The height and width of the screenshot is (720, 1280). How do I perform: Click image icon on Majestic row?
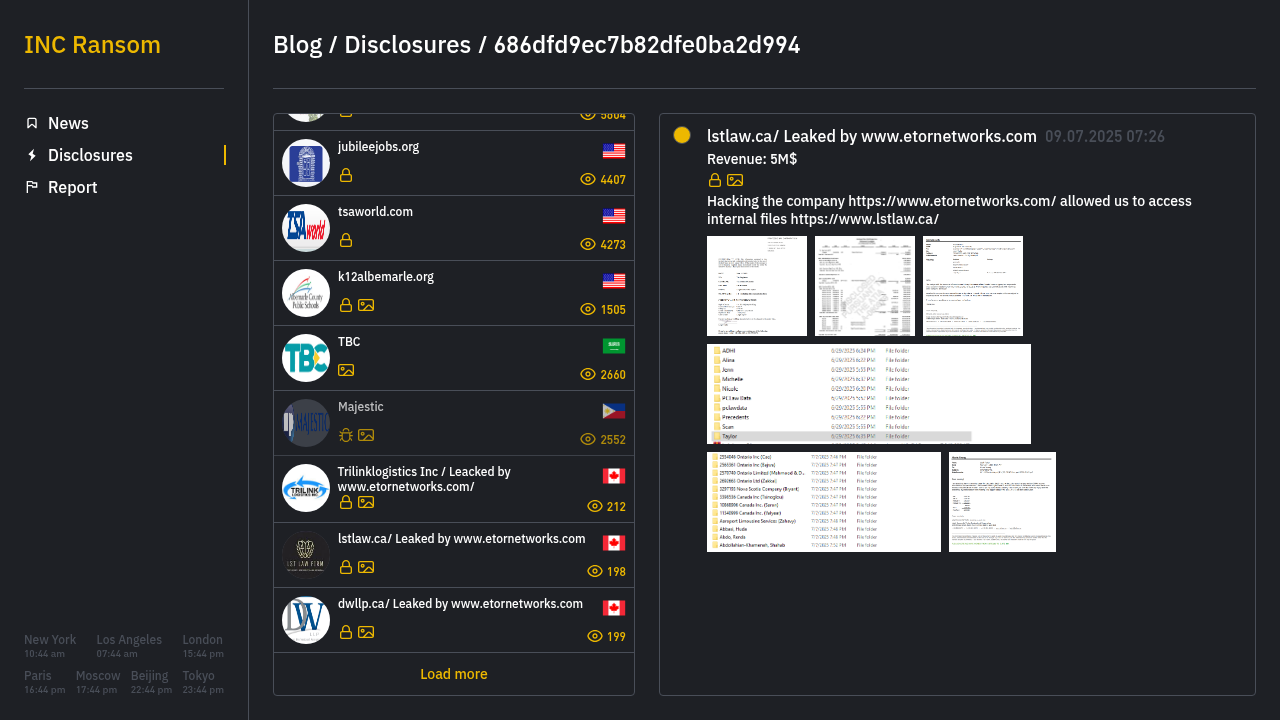(366, 435)
